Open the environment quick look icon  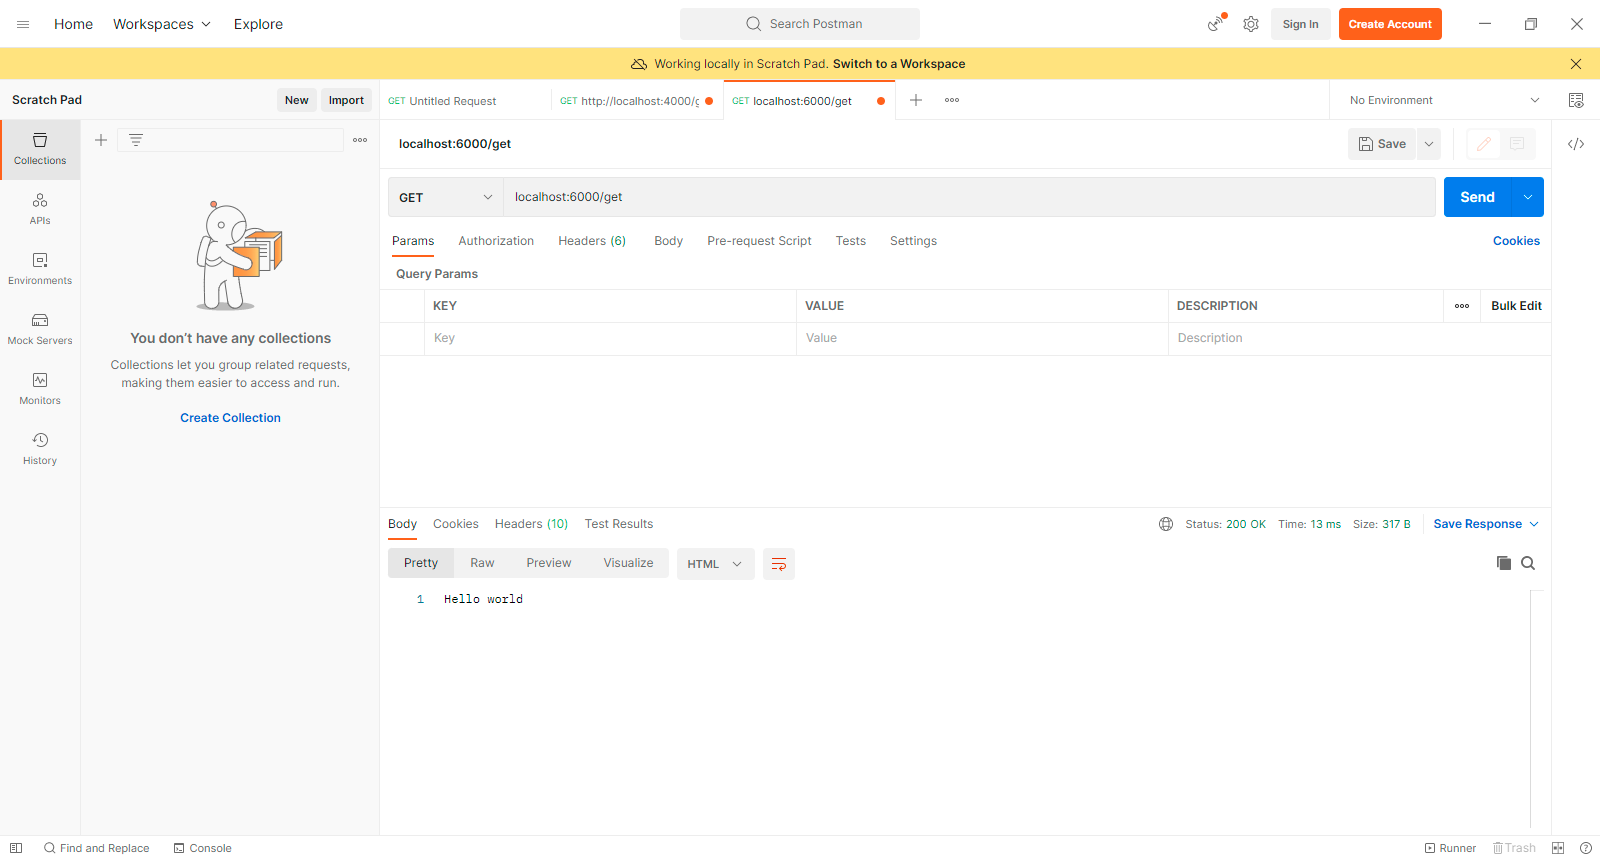1576,100
